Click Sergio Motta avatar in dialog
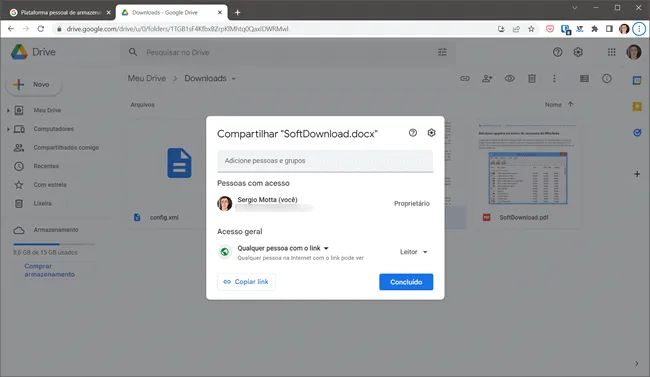 click(225, 204)
